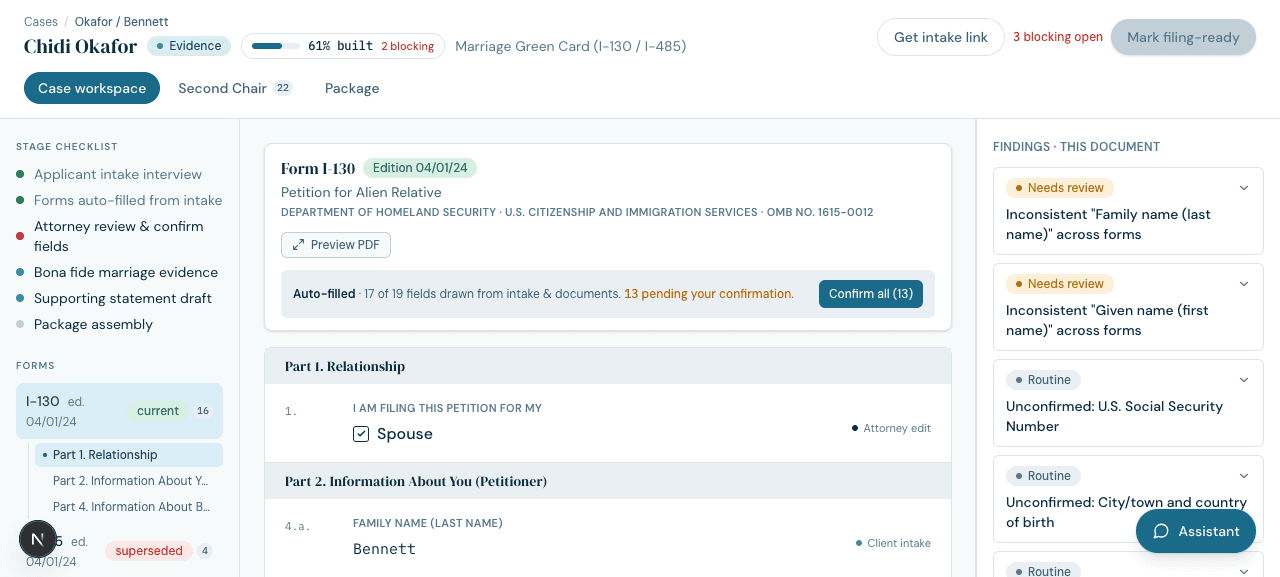Click the expand icon in Preview PDF

pos(298,245)
